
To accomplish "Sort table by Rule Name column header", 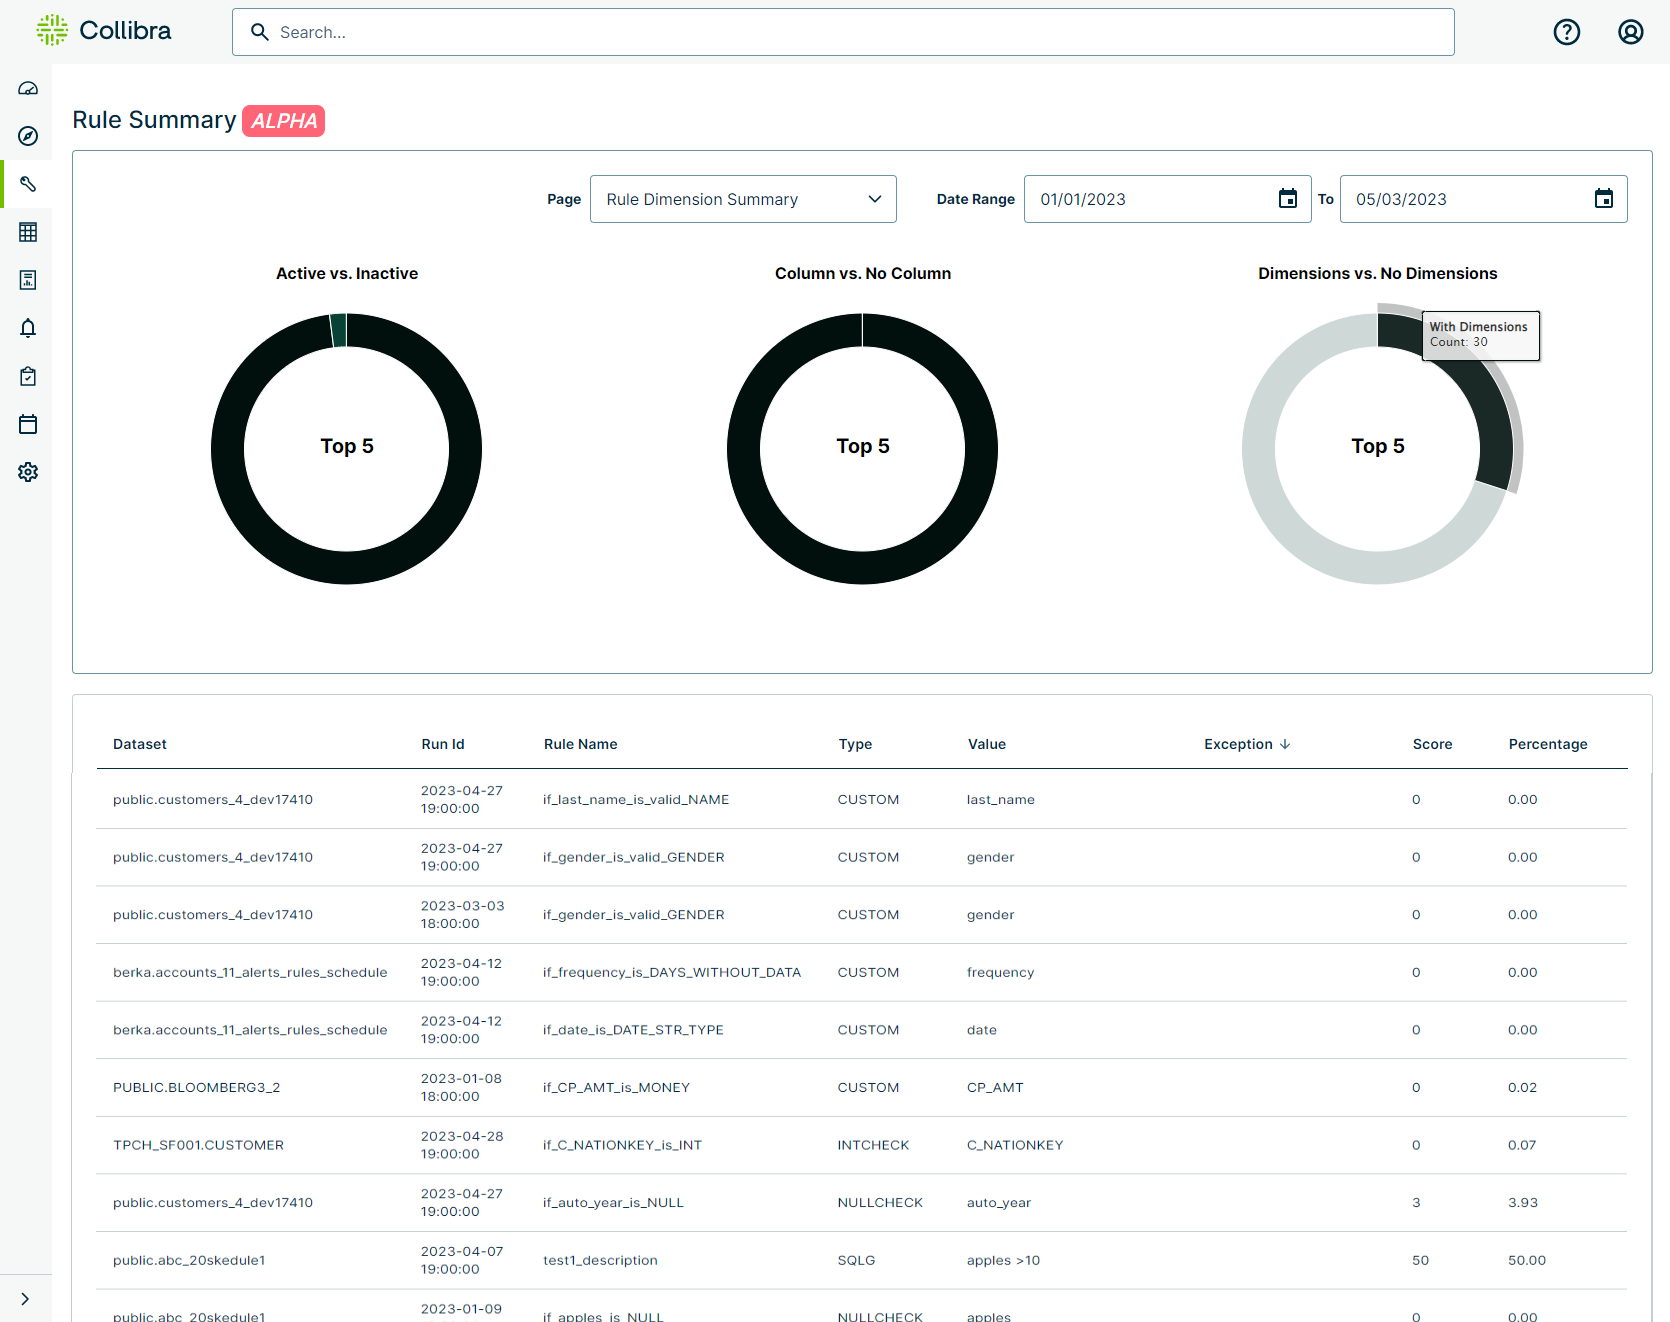I will pyautogui.click(x=581, y=744).
